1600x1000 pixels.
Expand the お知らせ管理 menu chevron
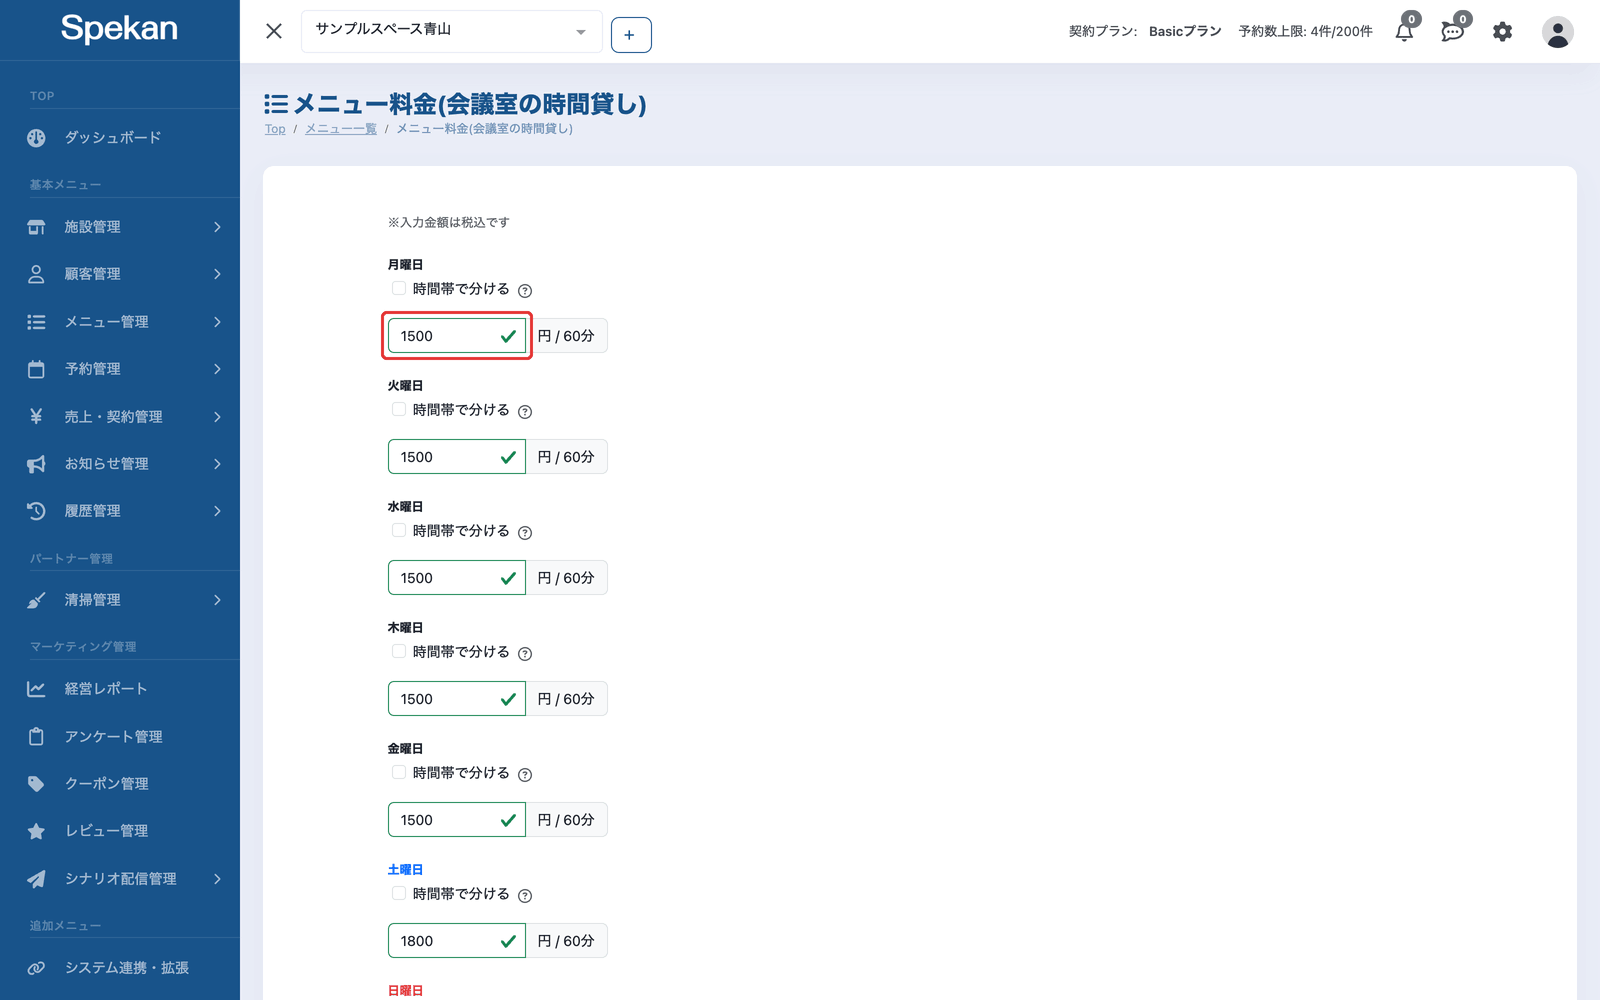(217, 464)
